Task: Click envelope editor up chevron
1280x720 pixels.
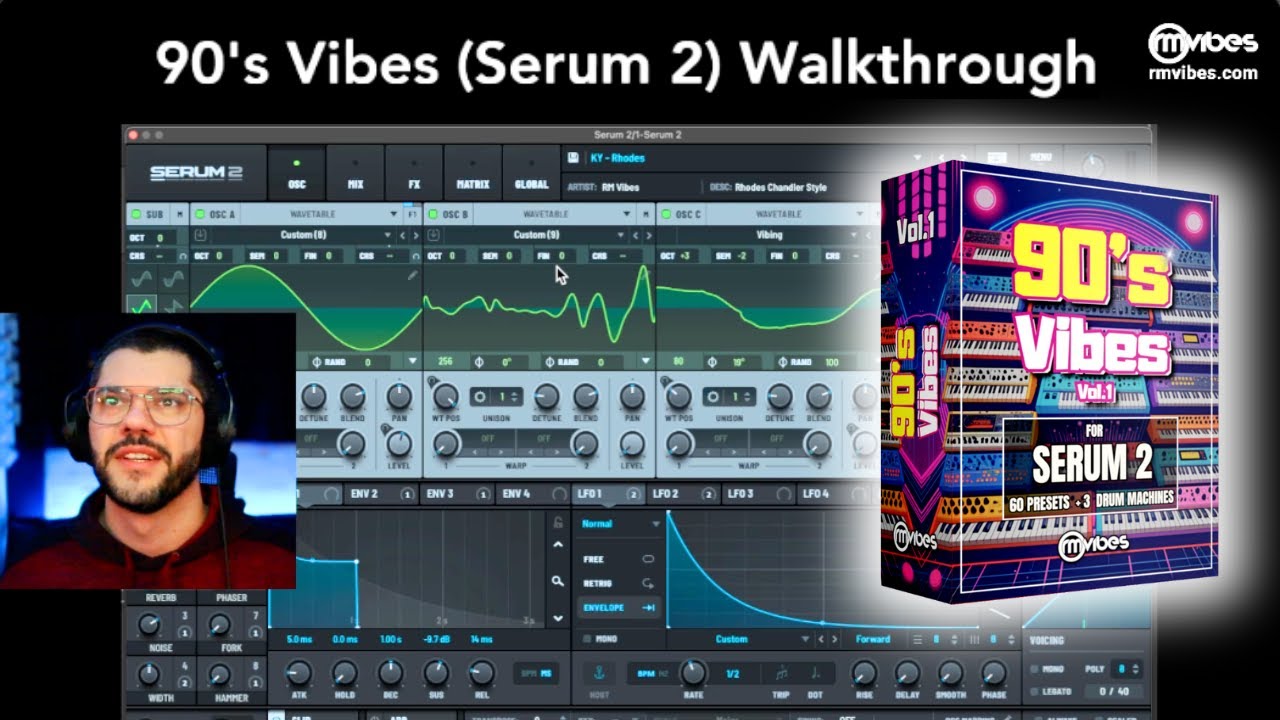Action: (x=557, y=545)
